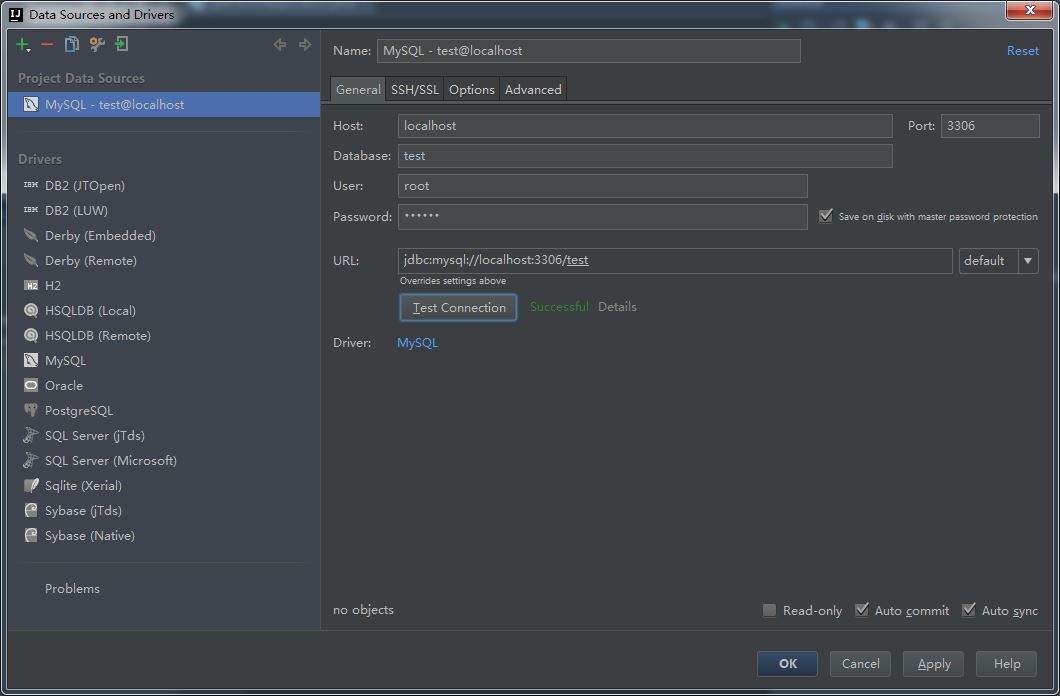Open the URL type default dropdown
The image size is (1060, 696).
point(998,261)
